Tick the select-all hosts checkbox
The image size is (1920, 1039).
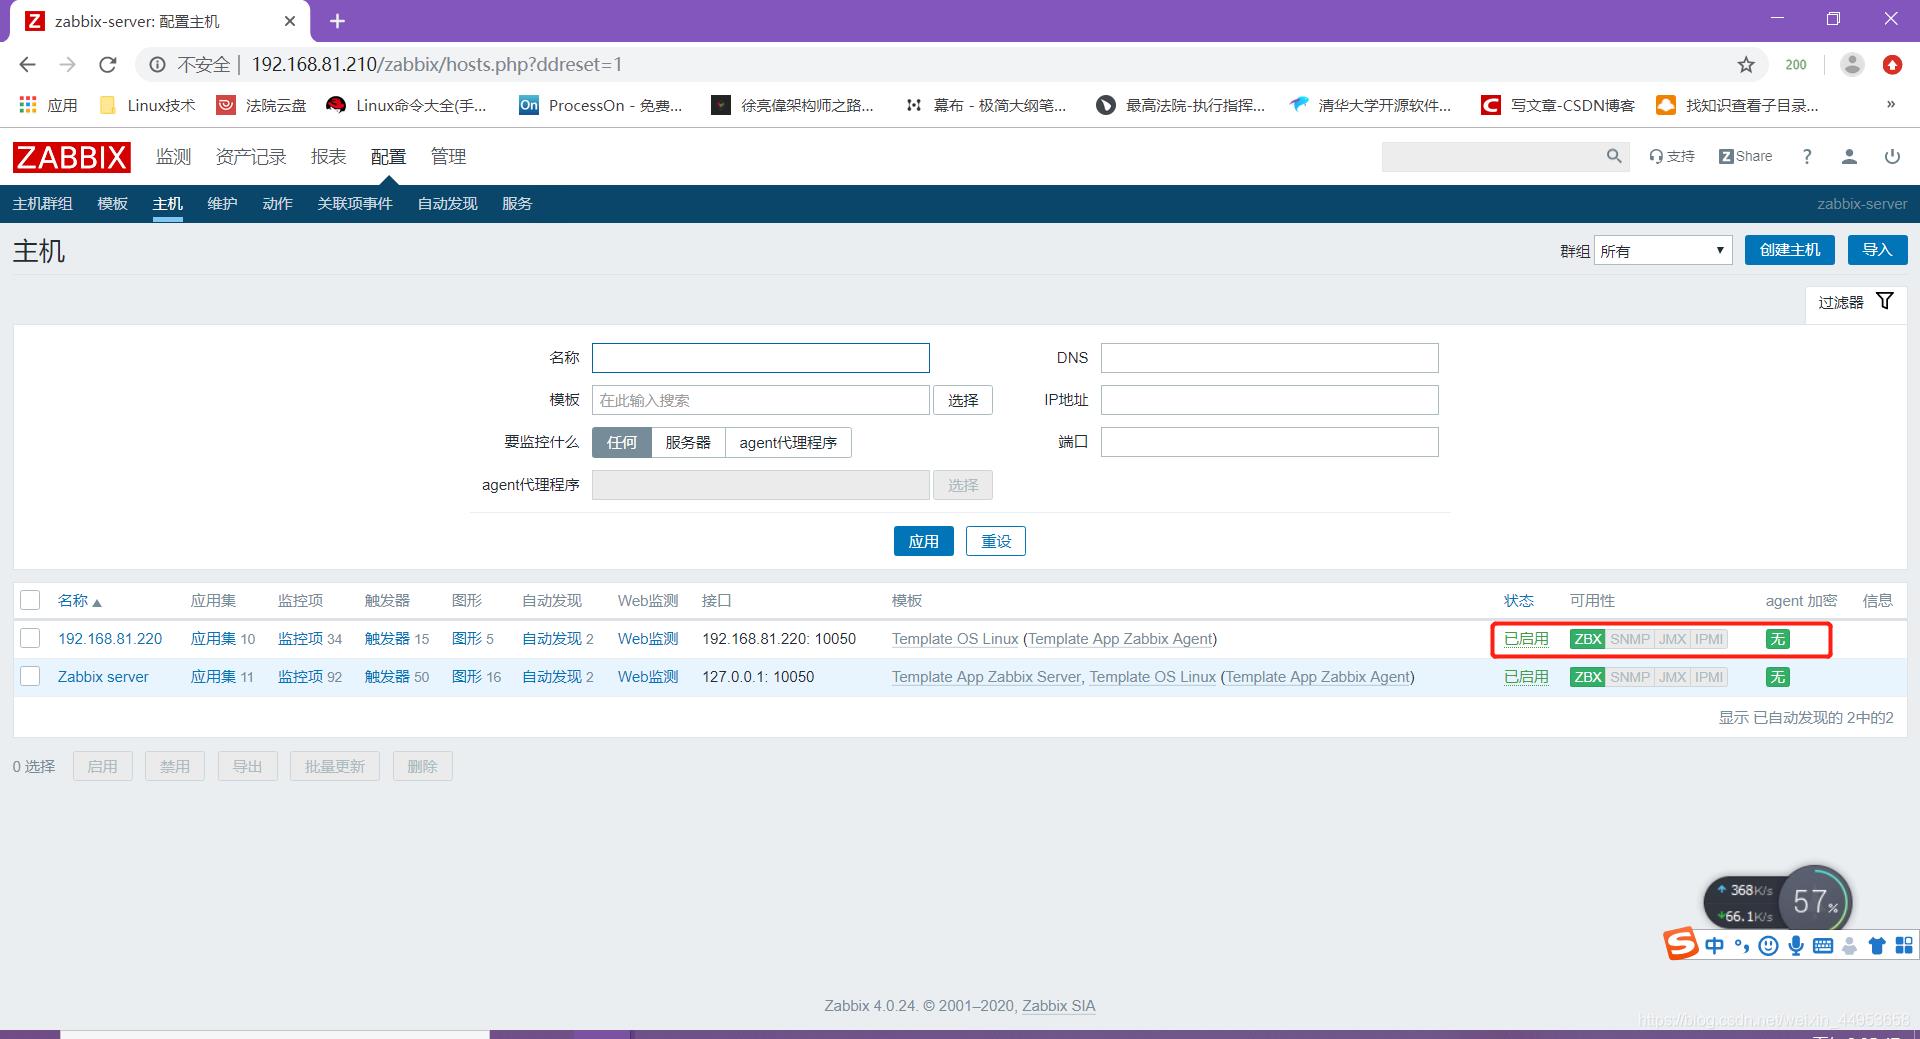pos(30,600)
